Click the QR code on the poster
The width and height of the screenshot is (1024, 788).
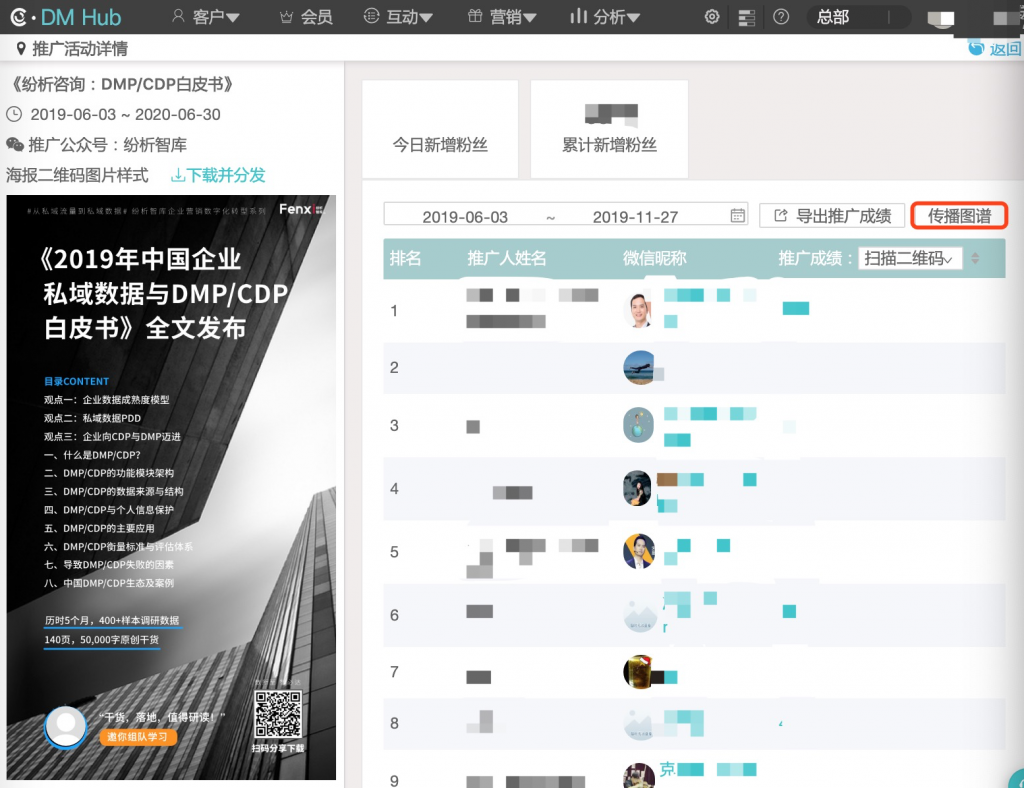pos(277,714)
